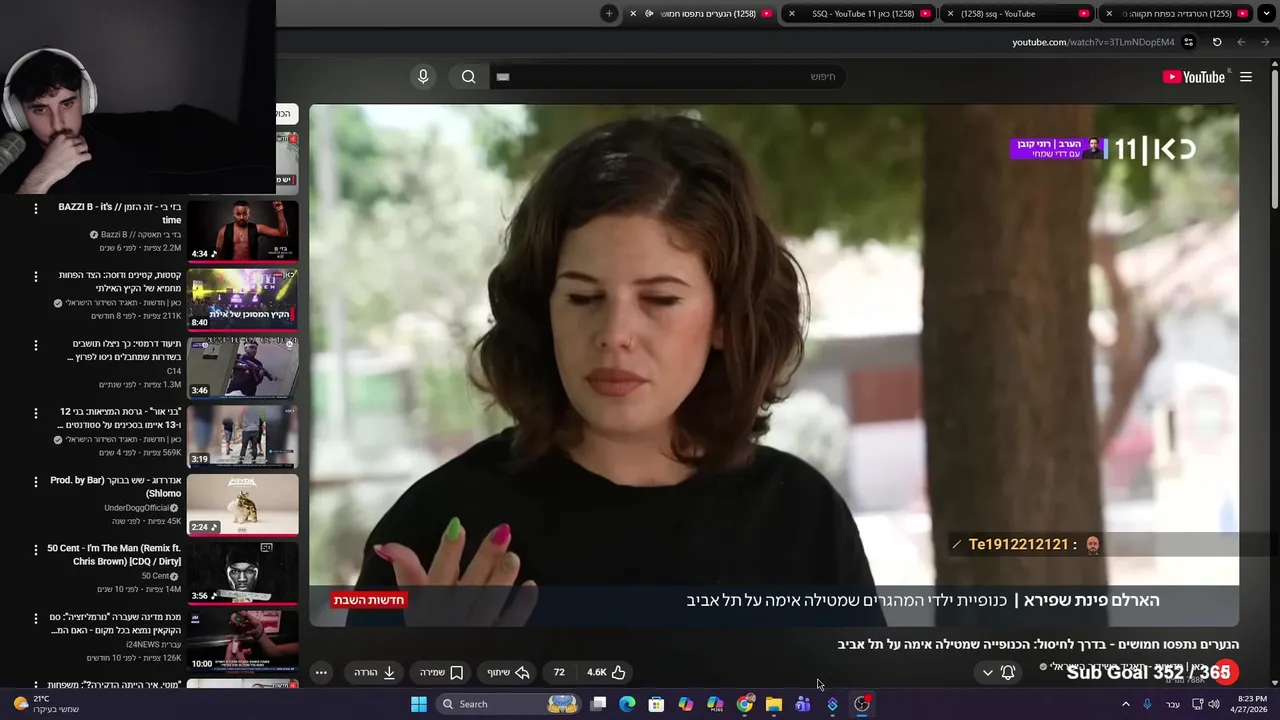Close the '(1258) ssq - YouTube' tab
The image size is (1280, 720).
tap(950, 13)
